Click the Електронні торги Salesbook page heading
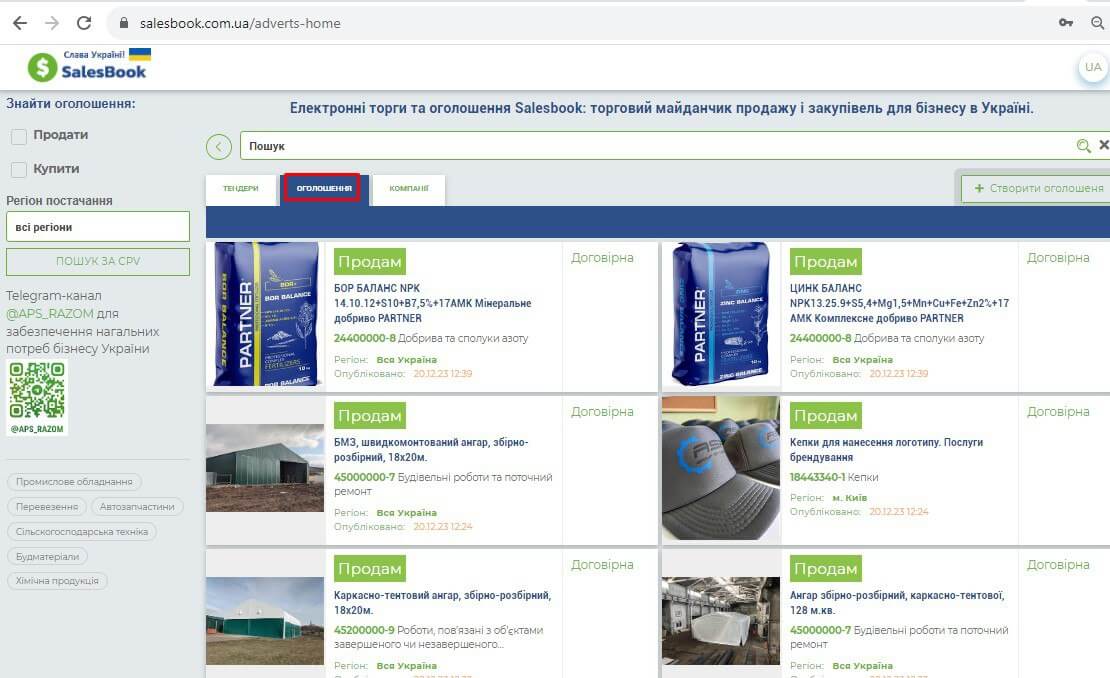The width and height of the screenshot is (1110, 678). click(662, 108)
